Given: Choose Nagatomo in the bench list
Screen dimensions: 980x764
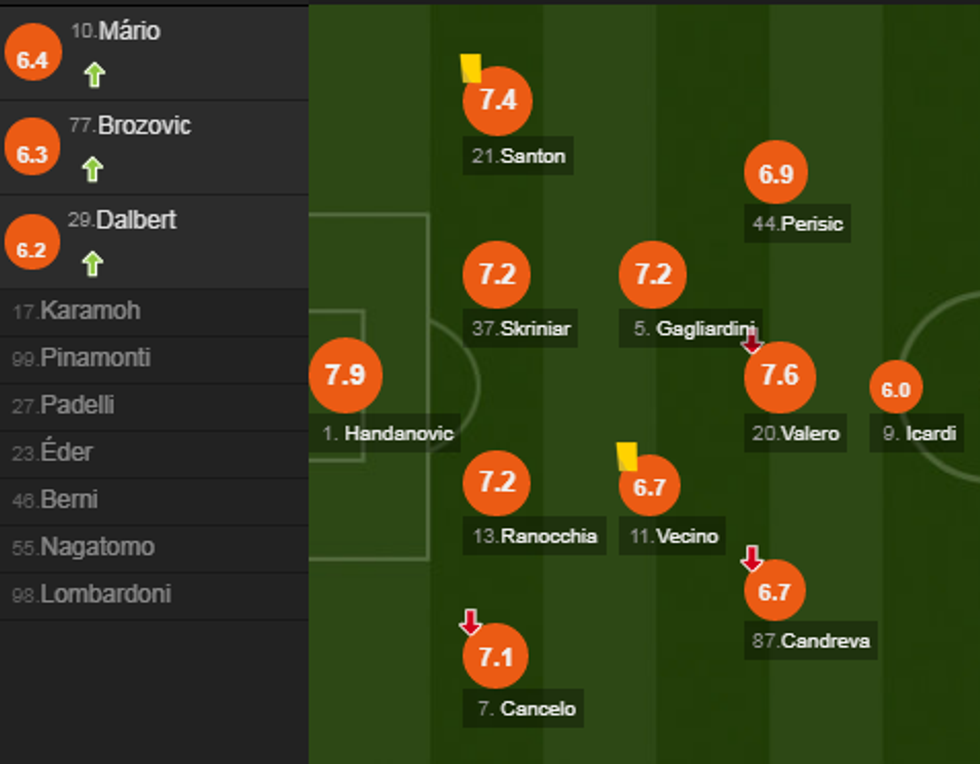Looking at the screenshot, I should tap(84, 547).
